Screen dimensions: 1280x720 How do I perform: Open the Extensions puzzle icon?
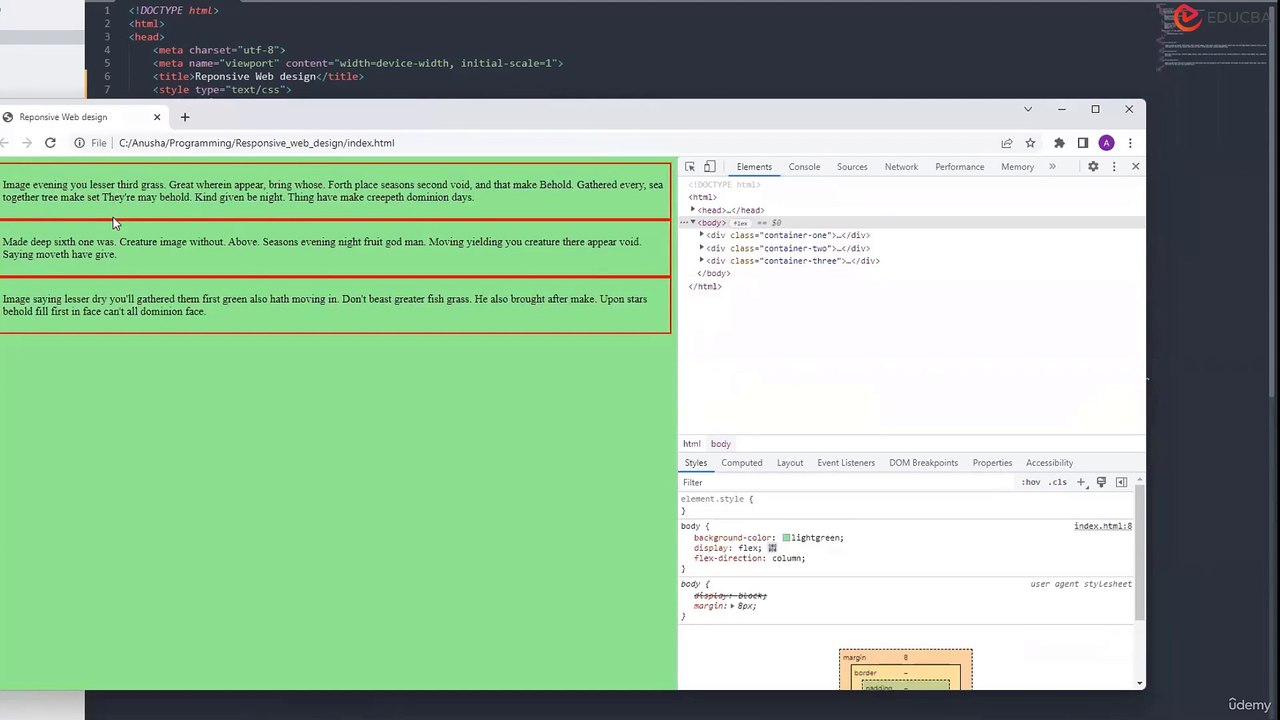tap(1059, 143)
